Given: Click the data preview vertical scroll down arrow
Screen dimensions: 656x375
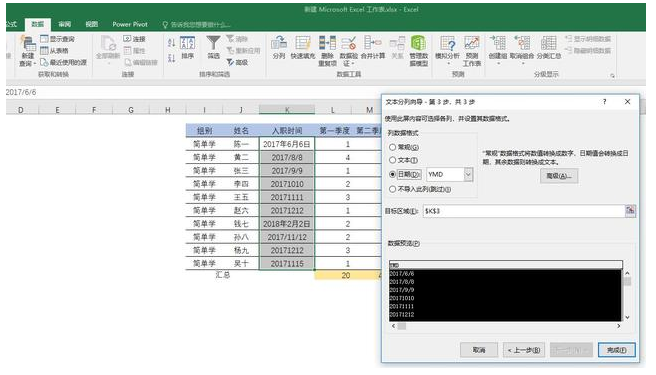Looking at the screenshot, I should [x=627, y=318].
